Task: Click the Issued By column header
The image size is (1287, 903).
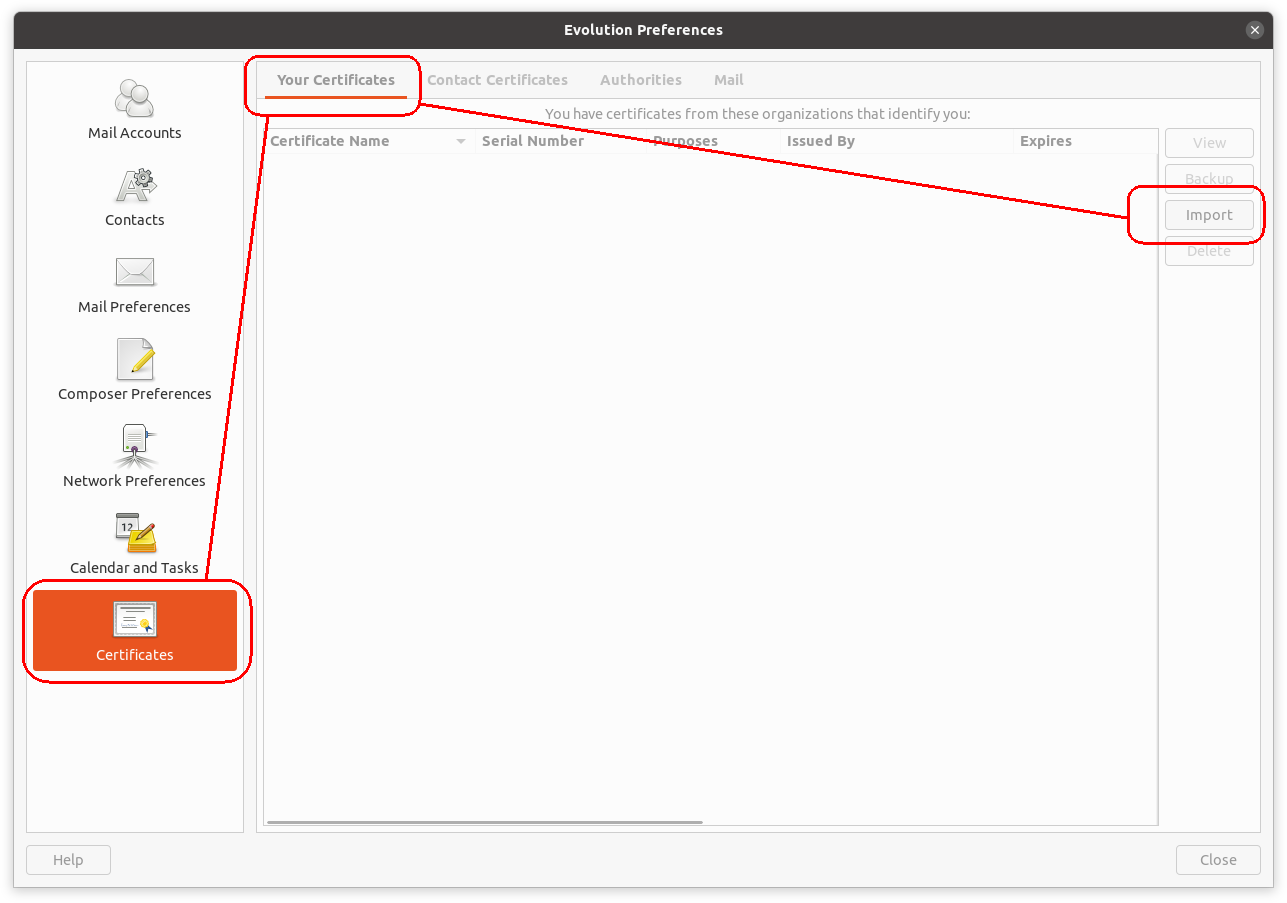Action: tap(821, 141)
